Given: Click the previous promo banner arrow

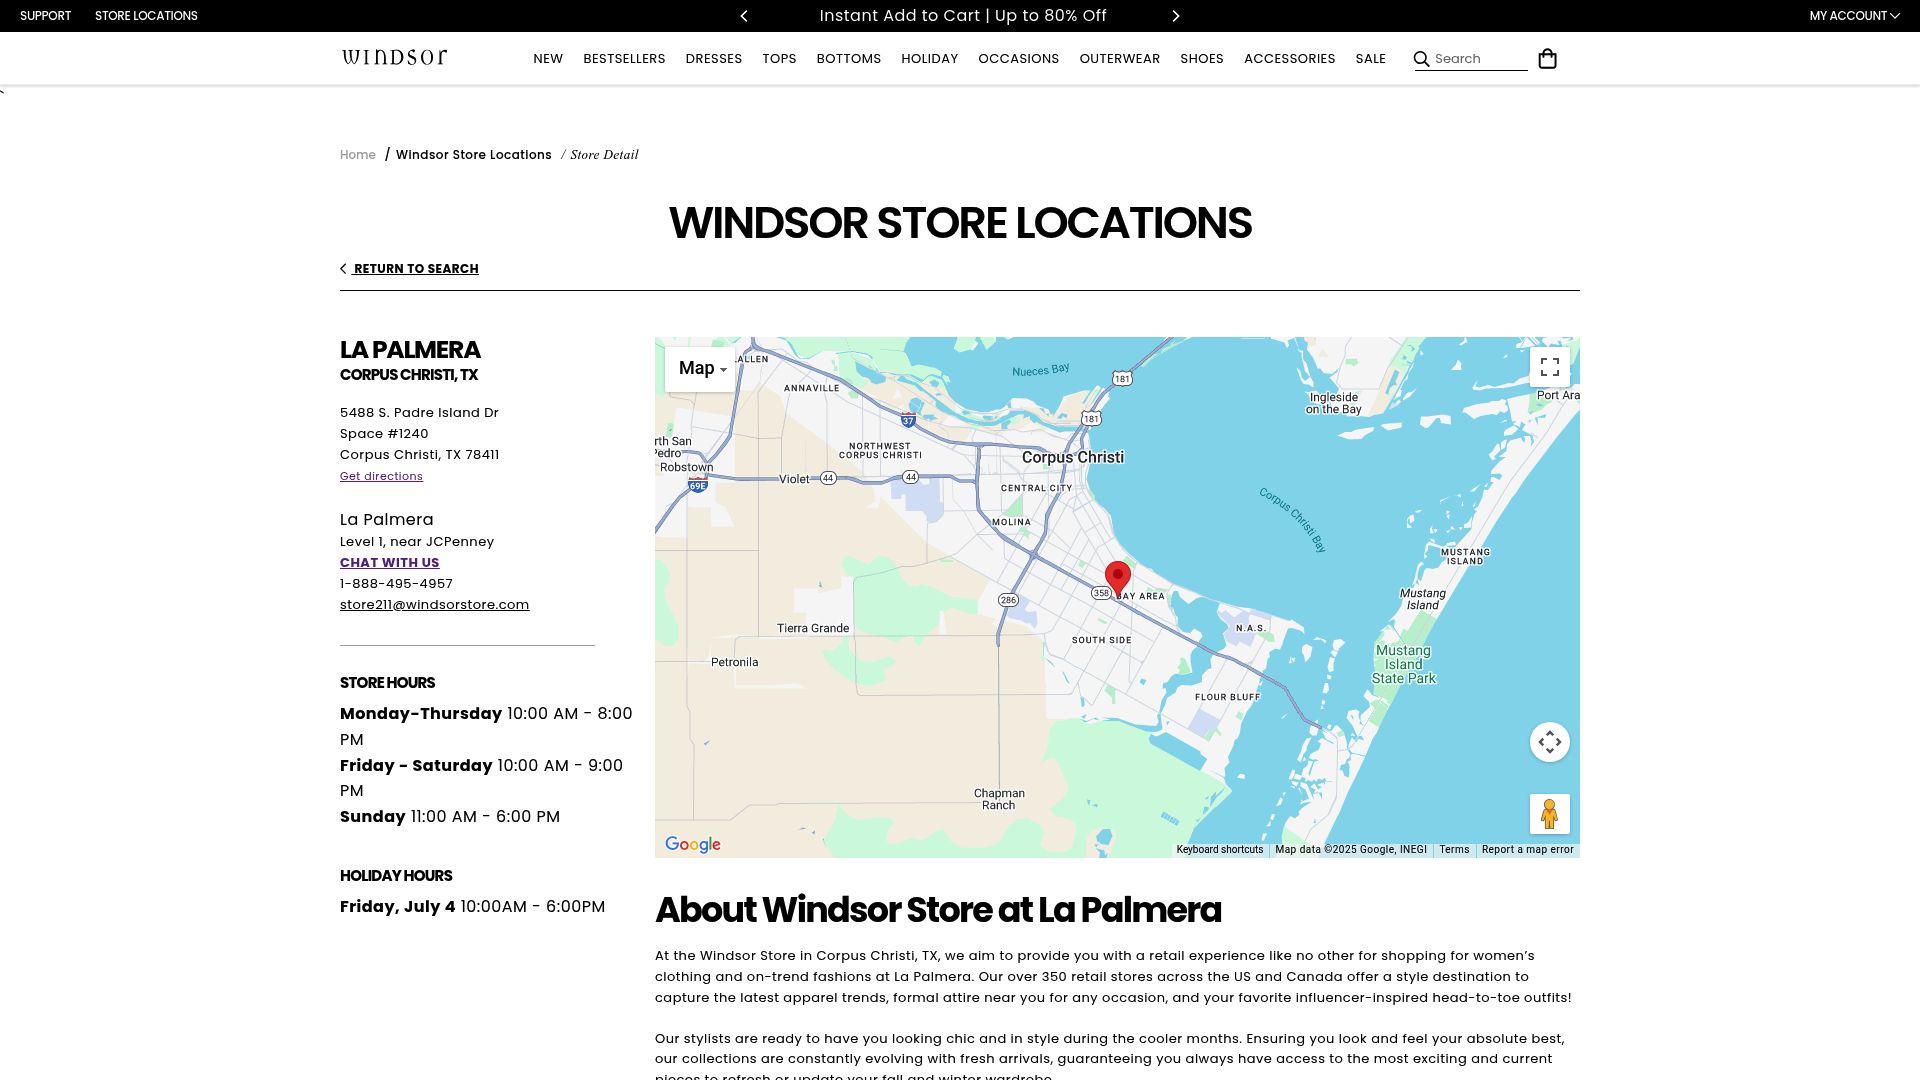Looking at the screenshot, I should [x=744, y=15].
